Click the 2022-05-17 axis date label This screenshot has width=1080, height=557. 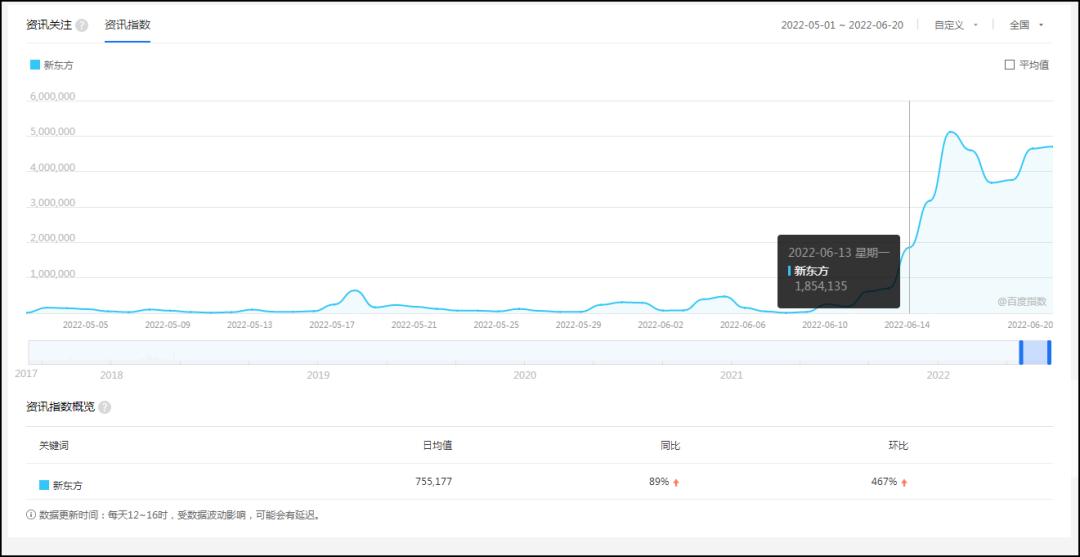point(332,324)
